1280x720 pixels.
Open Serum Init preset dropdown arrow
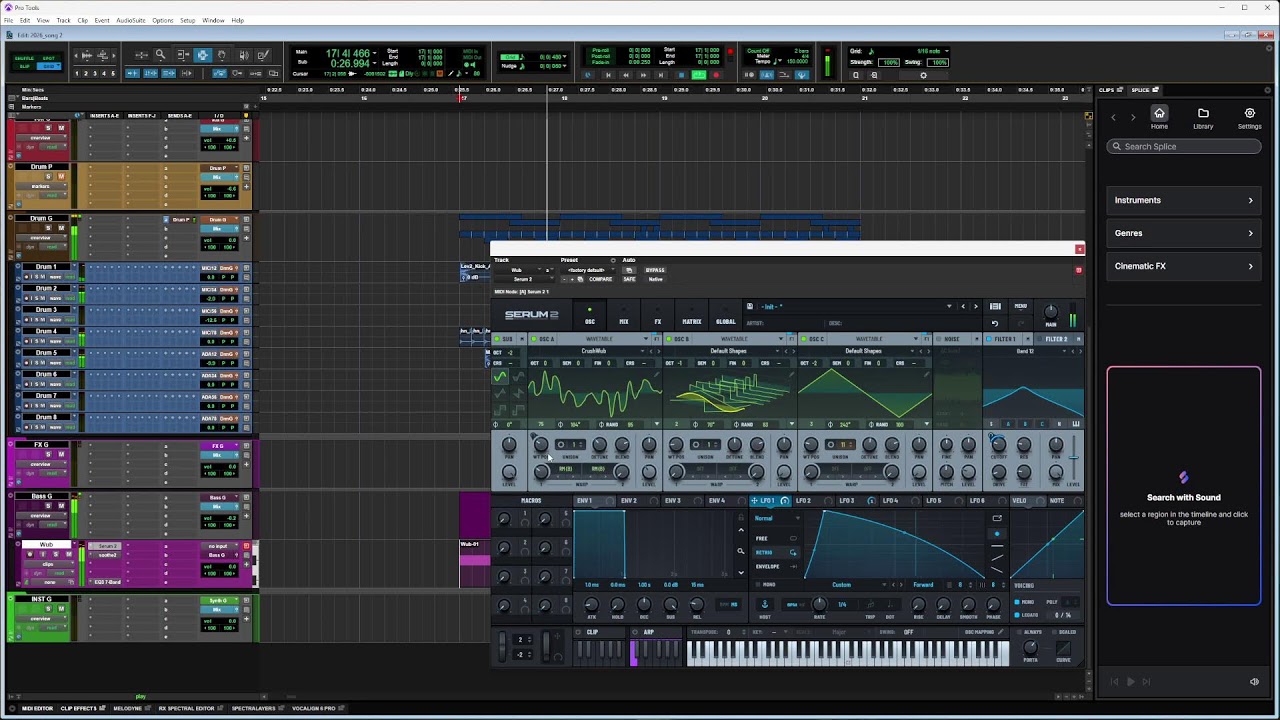pyautogui.click(x=949, y=306)
